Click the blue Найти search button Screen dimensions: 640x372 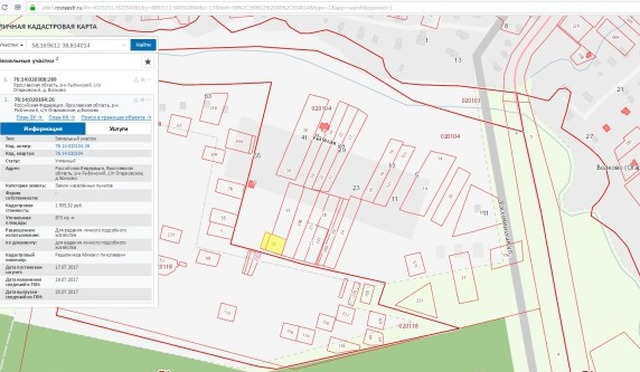143,45
